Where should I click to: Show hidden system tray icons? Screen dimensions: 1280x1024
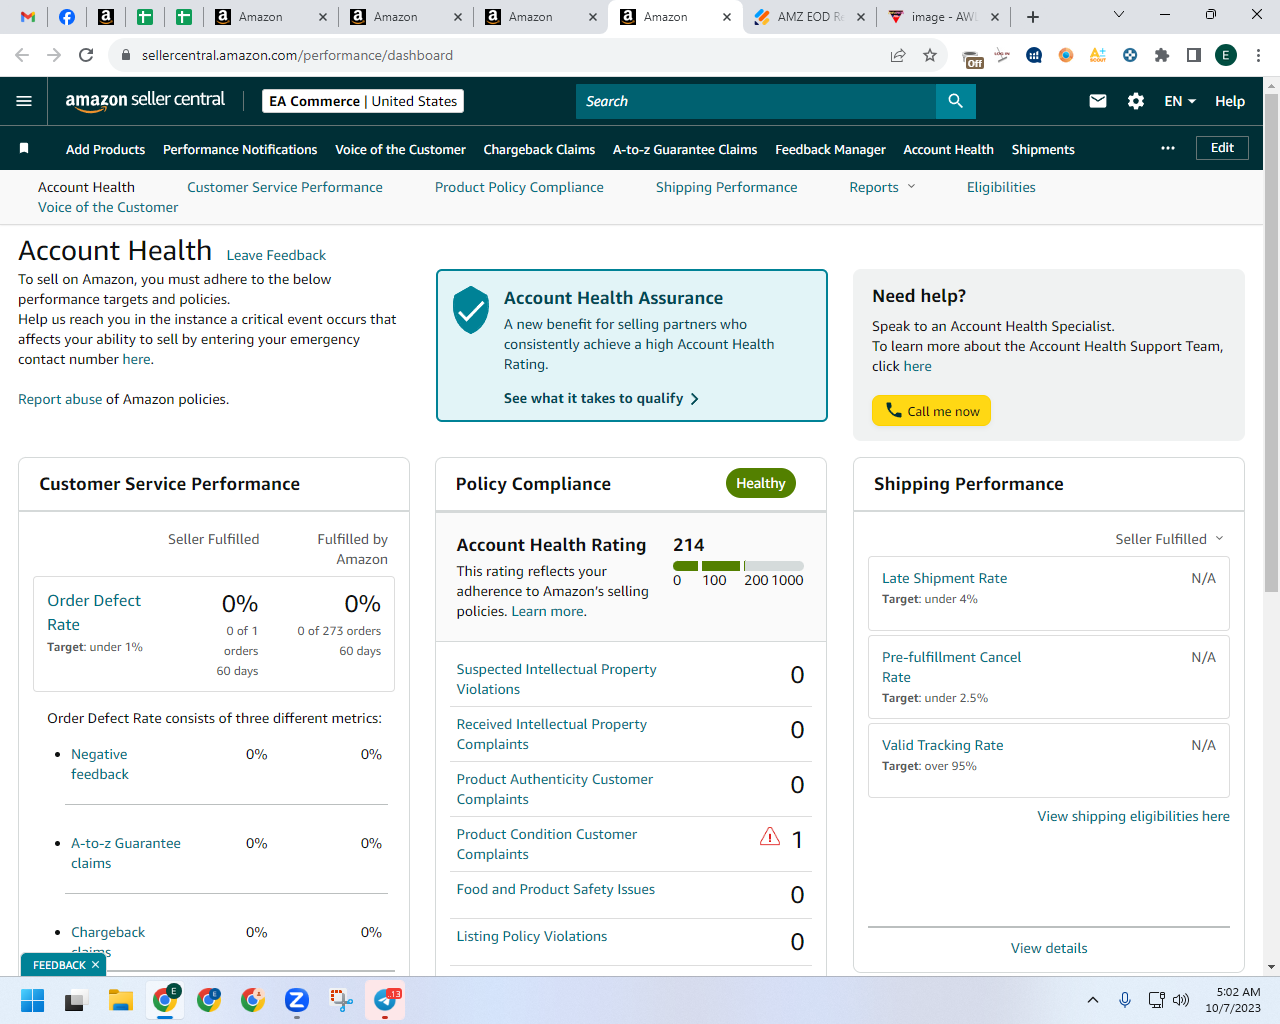[x=1093, y=1000]
